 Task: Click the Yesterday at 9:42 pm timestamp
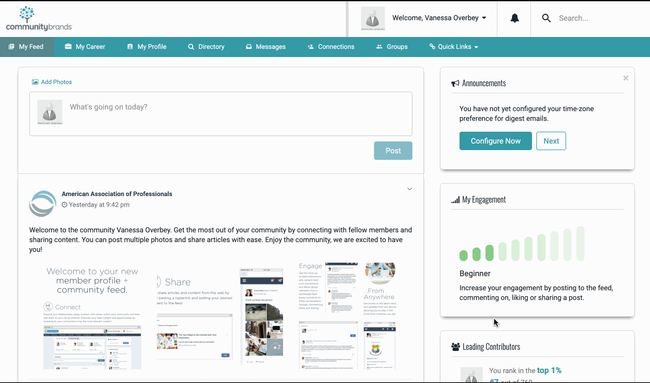coord(99,205)
